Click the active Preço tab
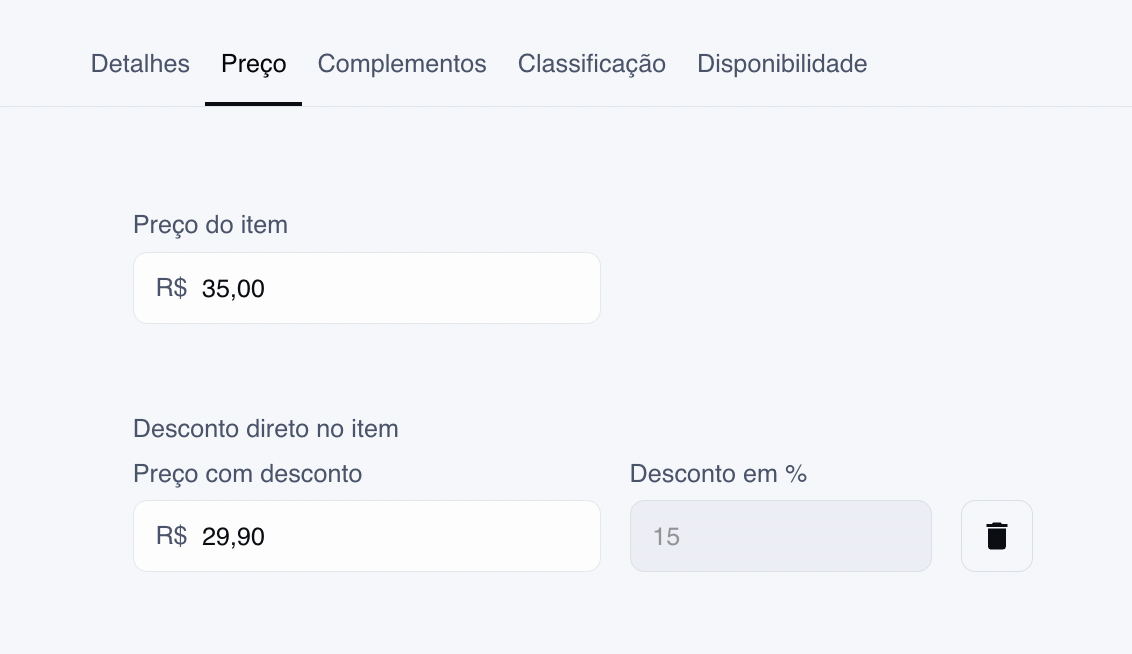1132x654 pixels. [253, 64]
